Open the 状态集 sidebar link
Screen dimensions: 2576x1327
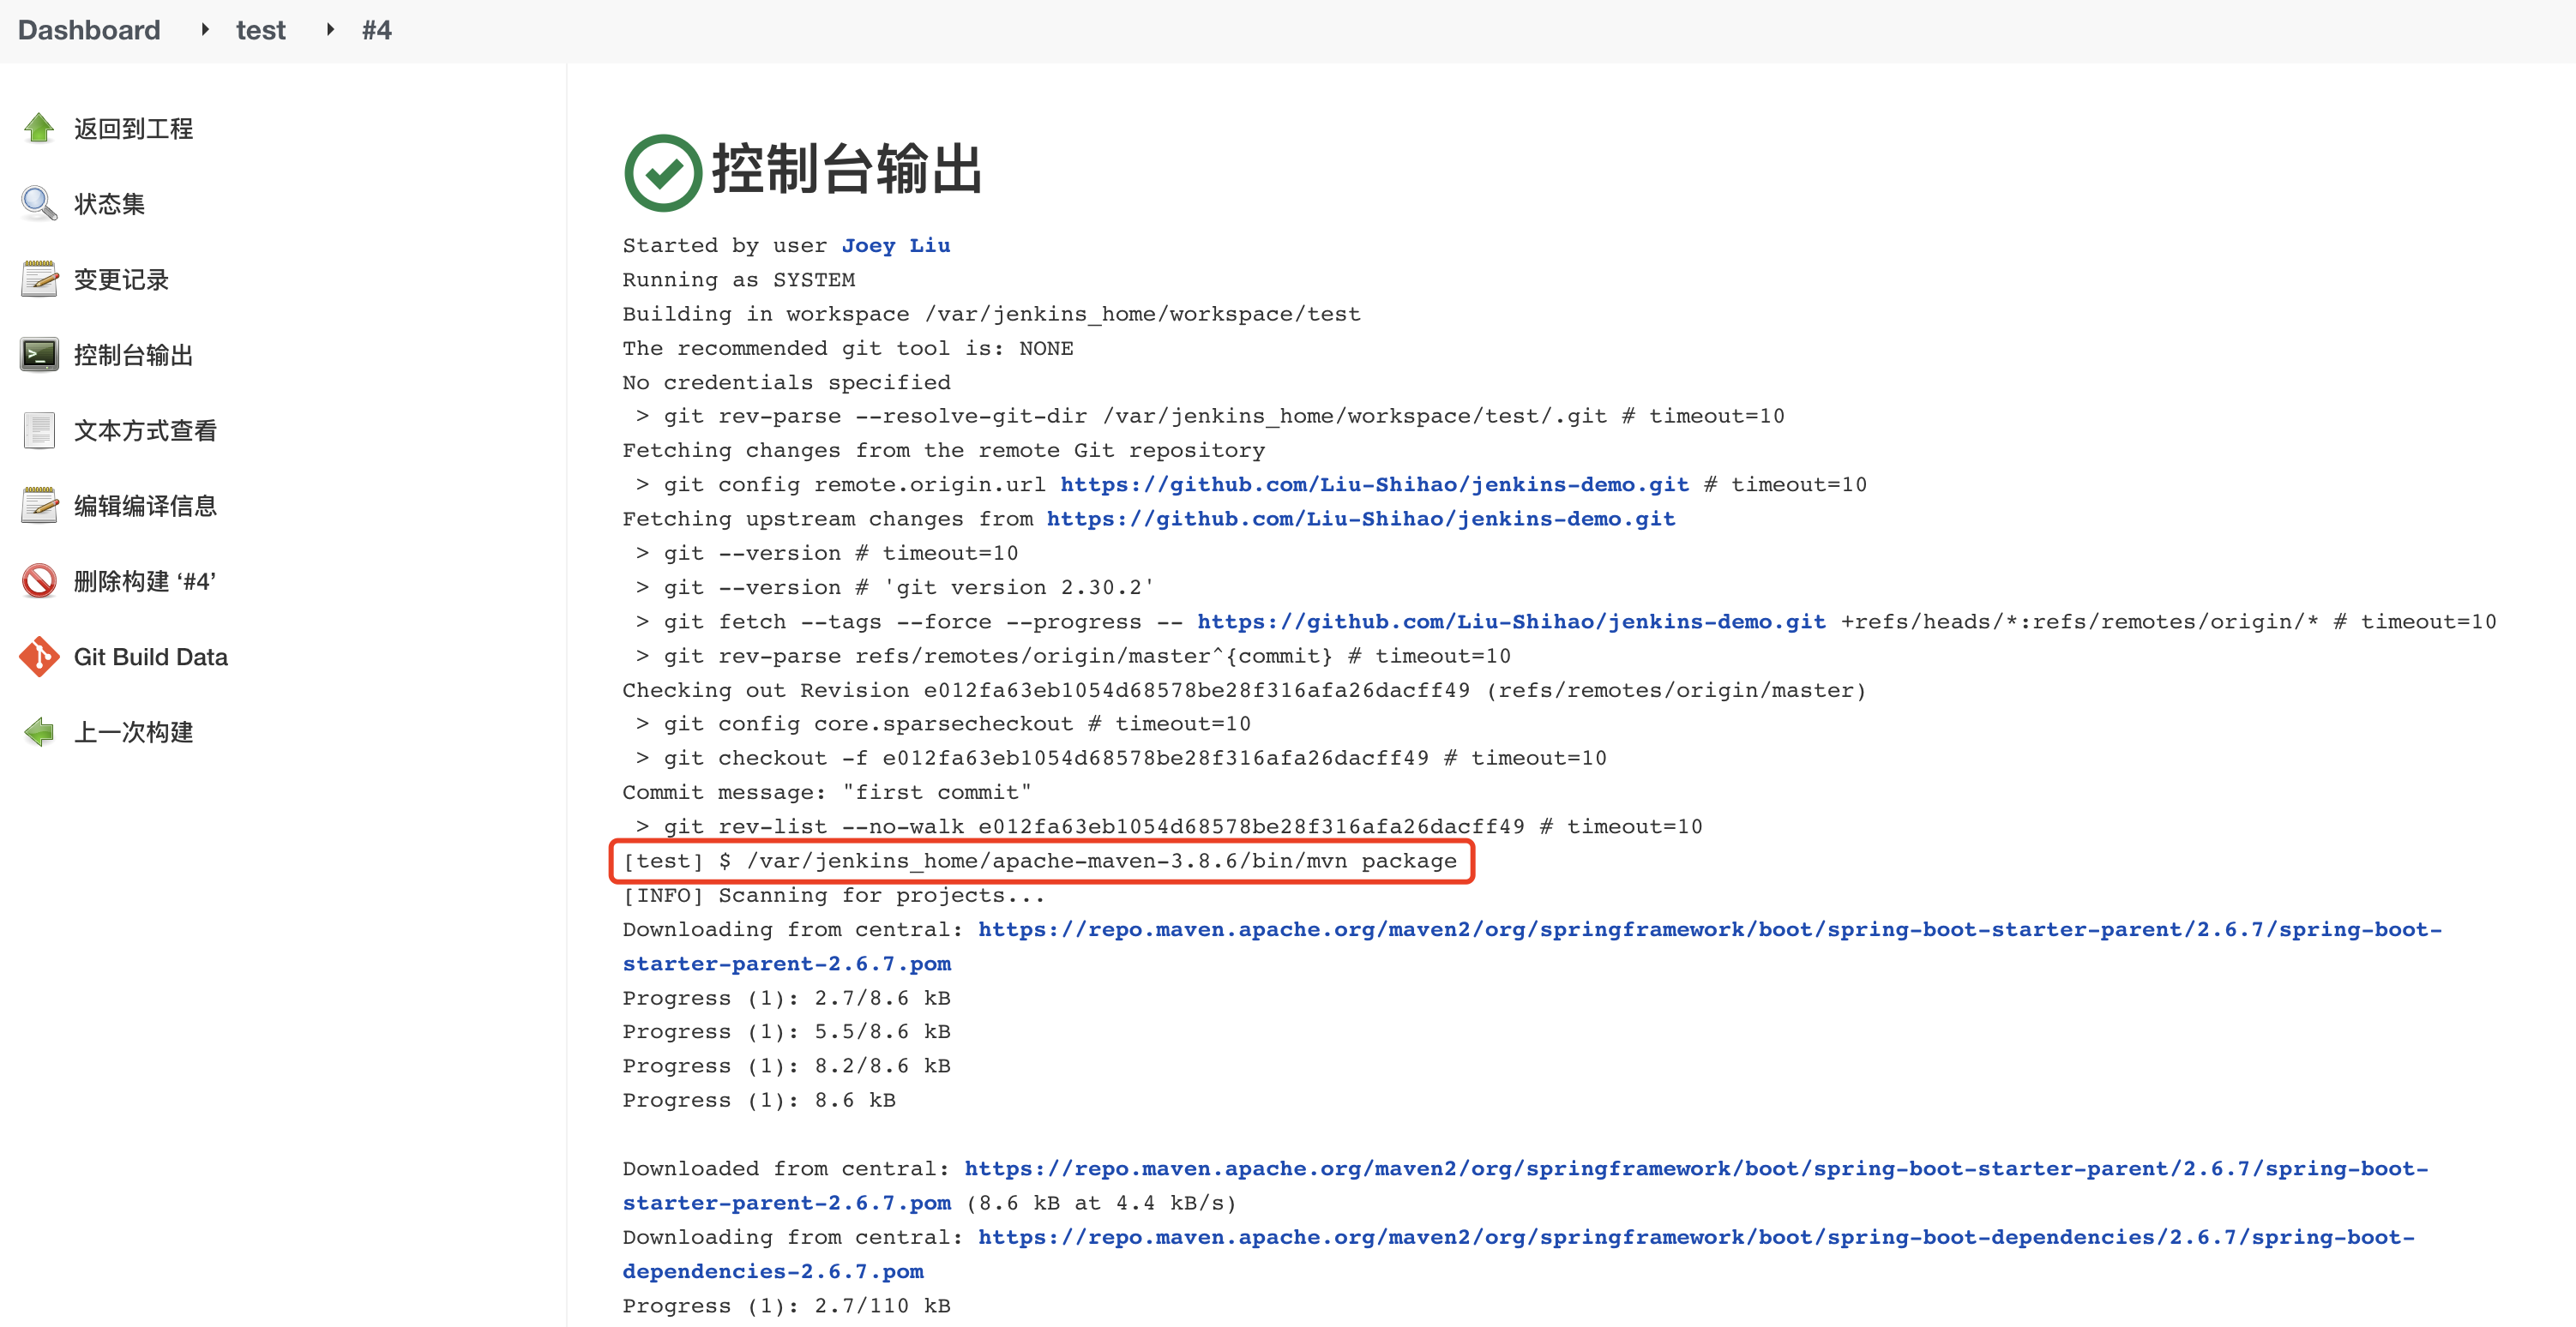click(x=109, y=204)
